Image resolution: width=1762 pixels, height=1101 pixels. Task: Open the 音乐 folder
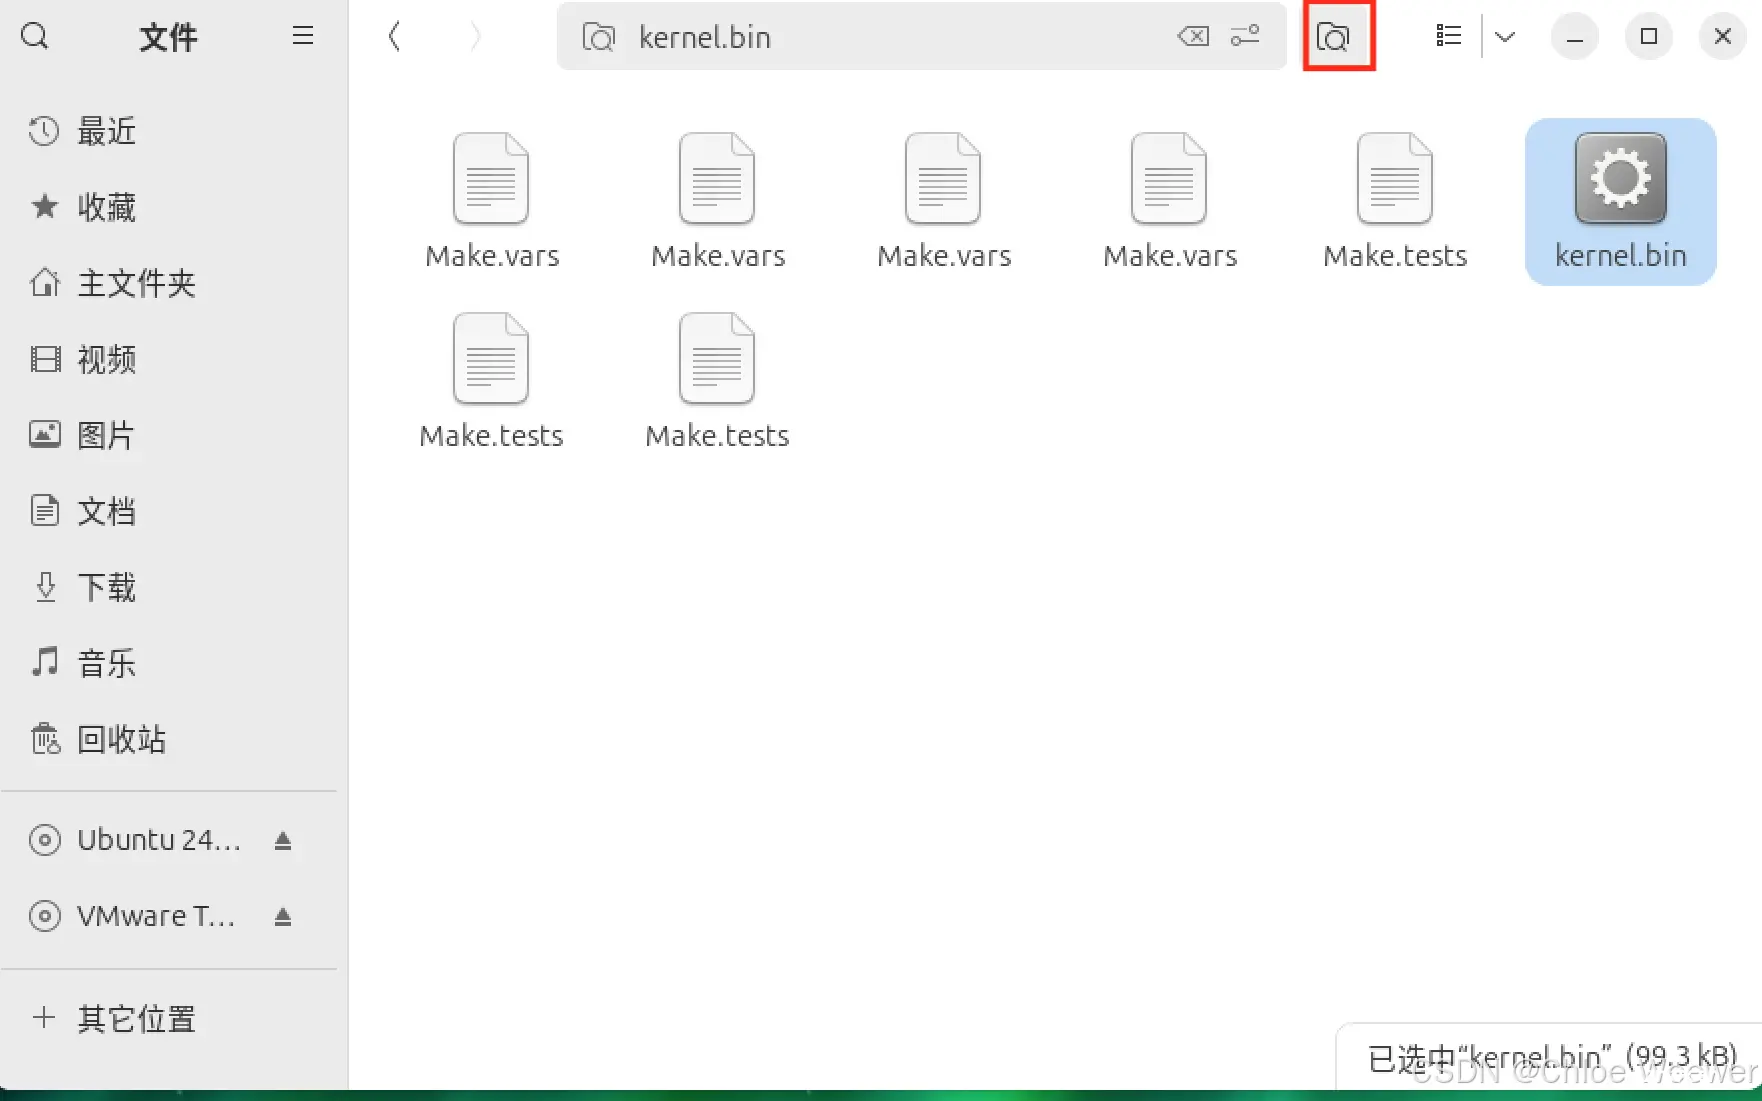[x=174, y=663]
